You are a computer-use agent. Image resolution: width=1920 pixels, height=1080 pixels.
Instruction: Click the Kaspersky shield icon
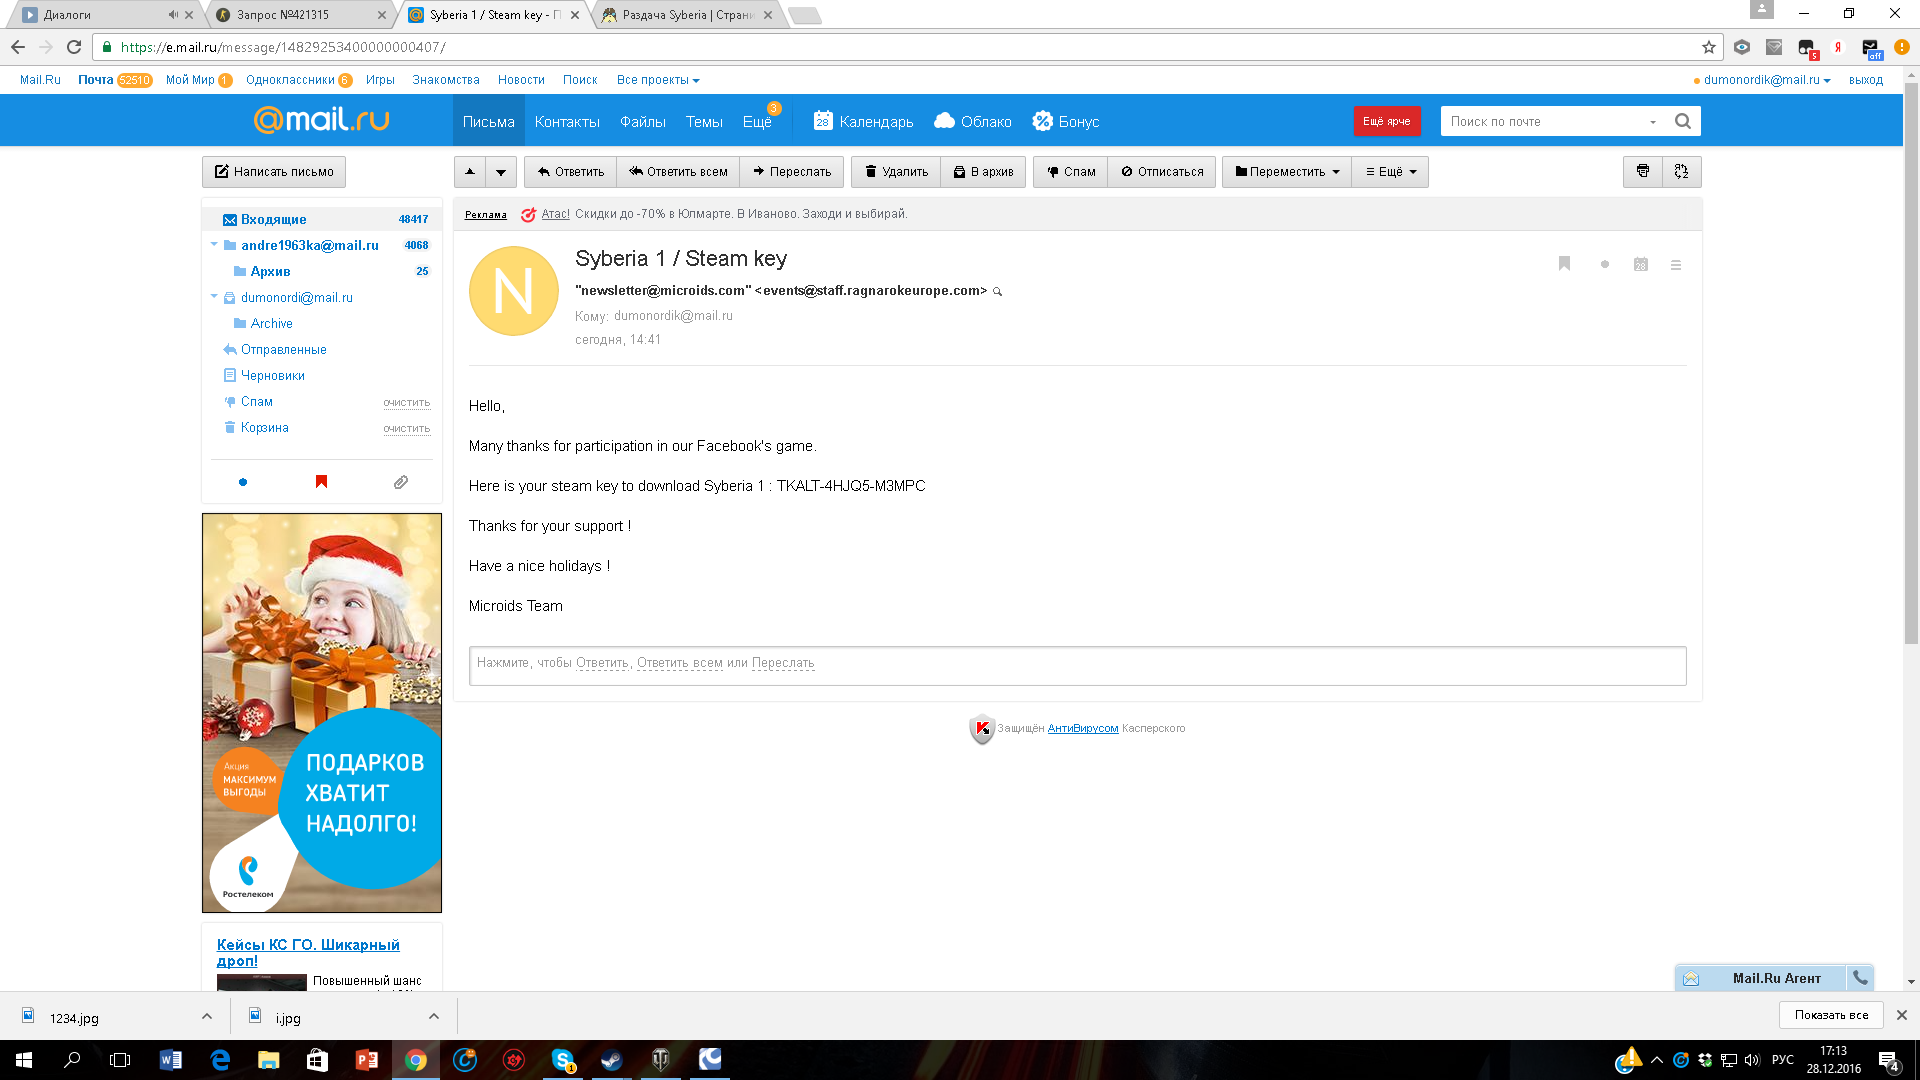(981, 729)
